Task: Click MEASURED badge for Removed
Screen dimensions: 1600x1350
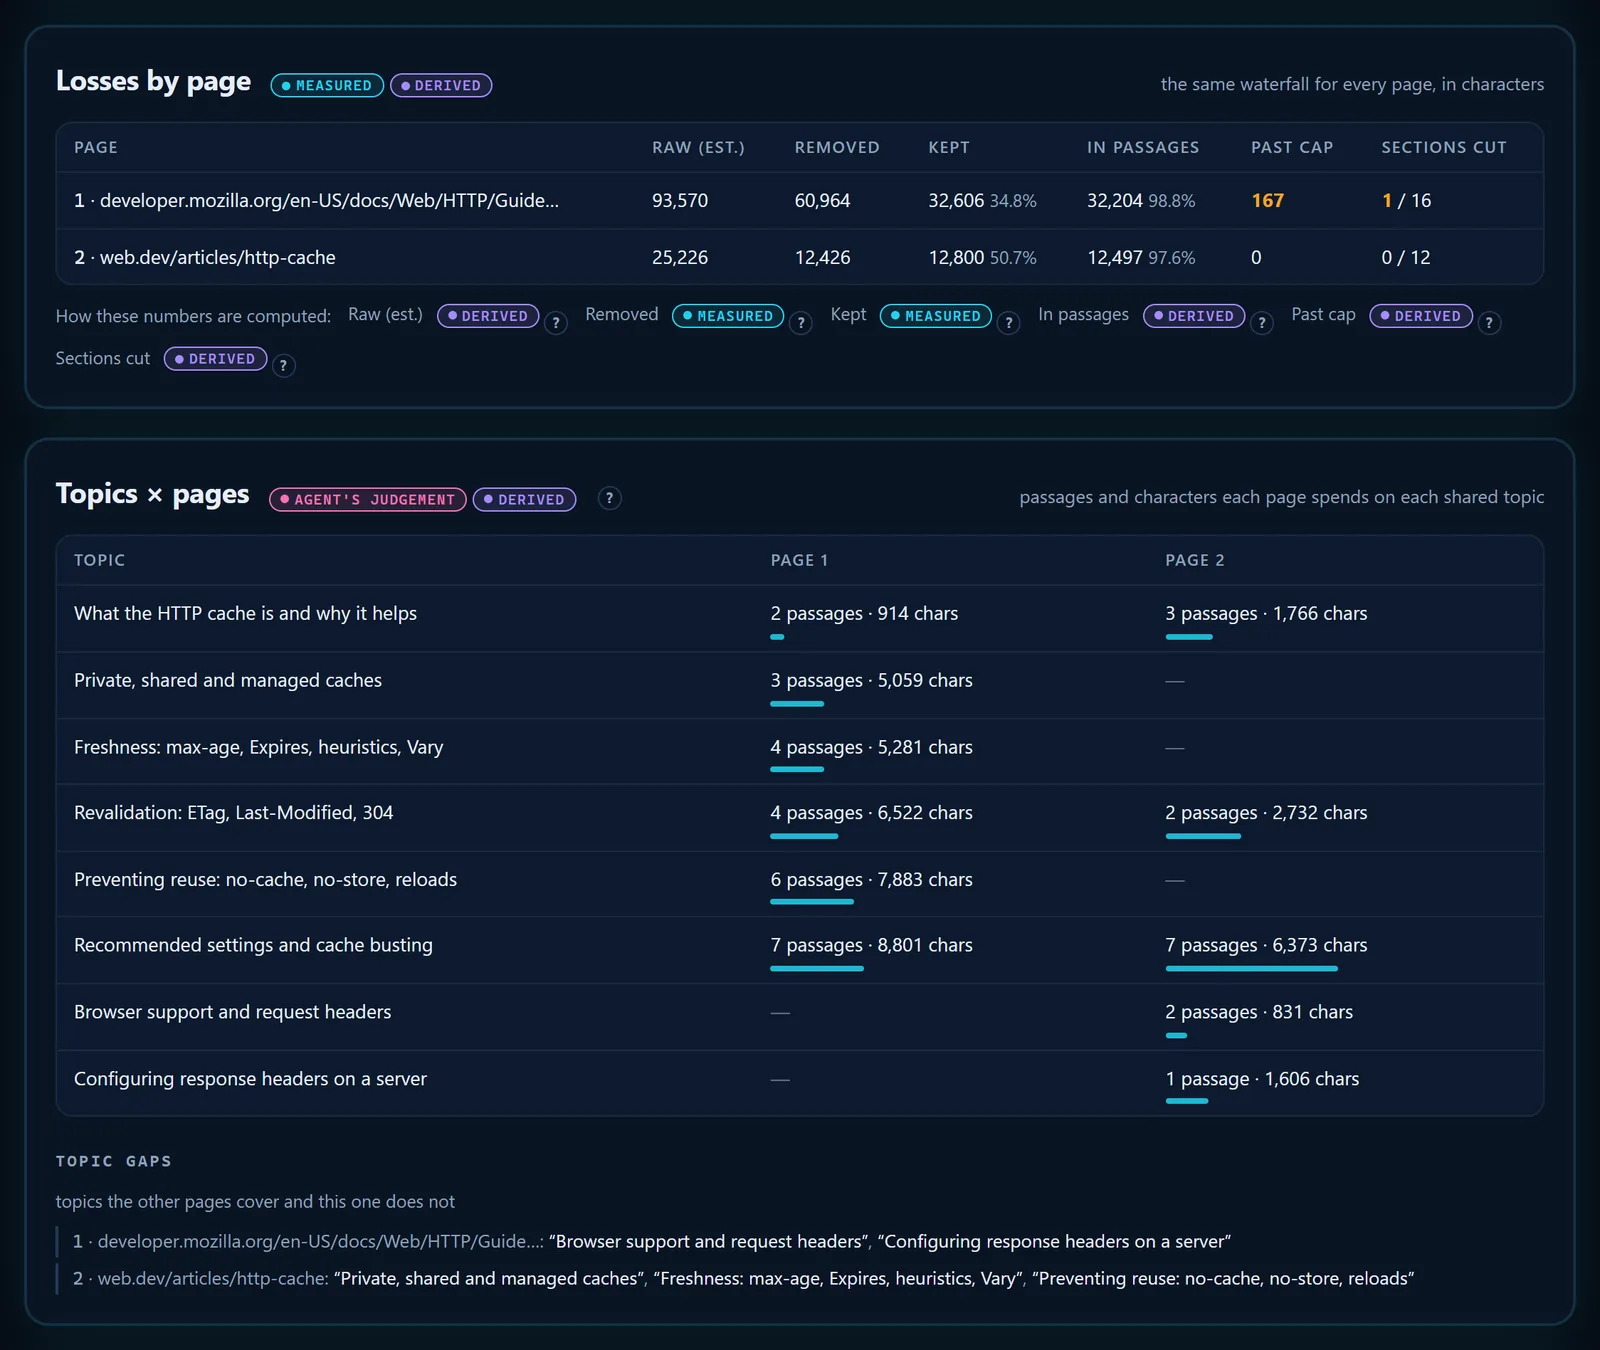Action: pyautogui.click(x=728, y=316)
